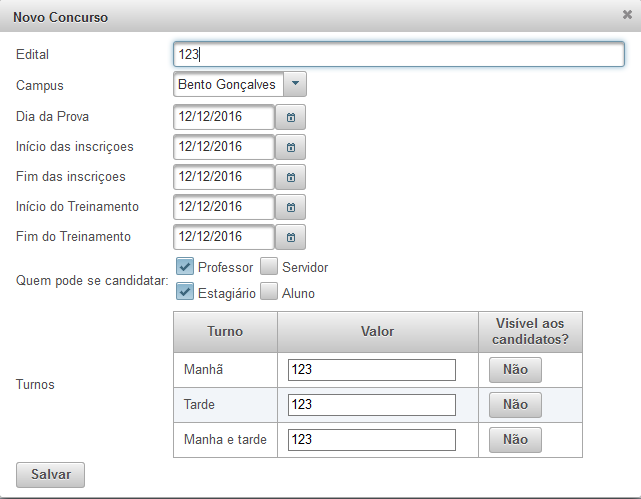Open calendar picker for Dia da Prova

[x=290, y=117]
